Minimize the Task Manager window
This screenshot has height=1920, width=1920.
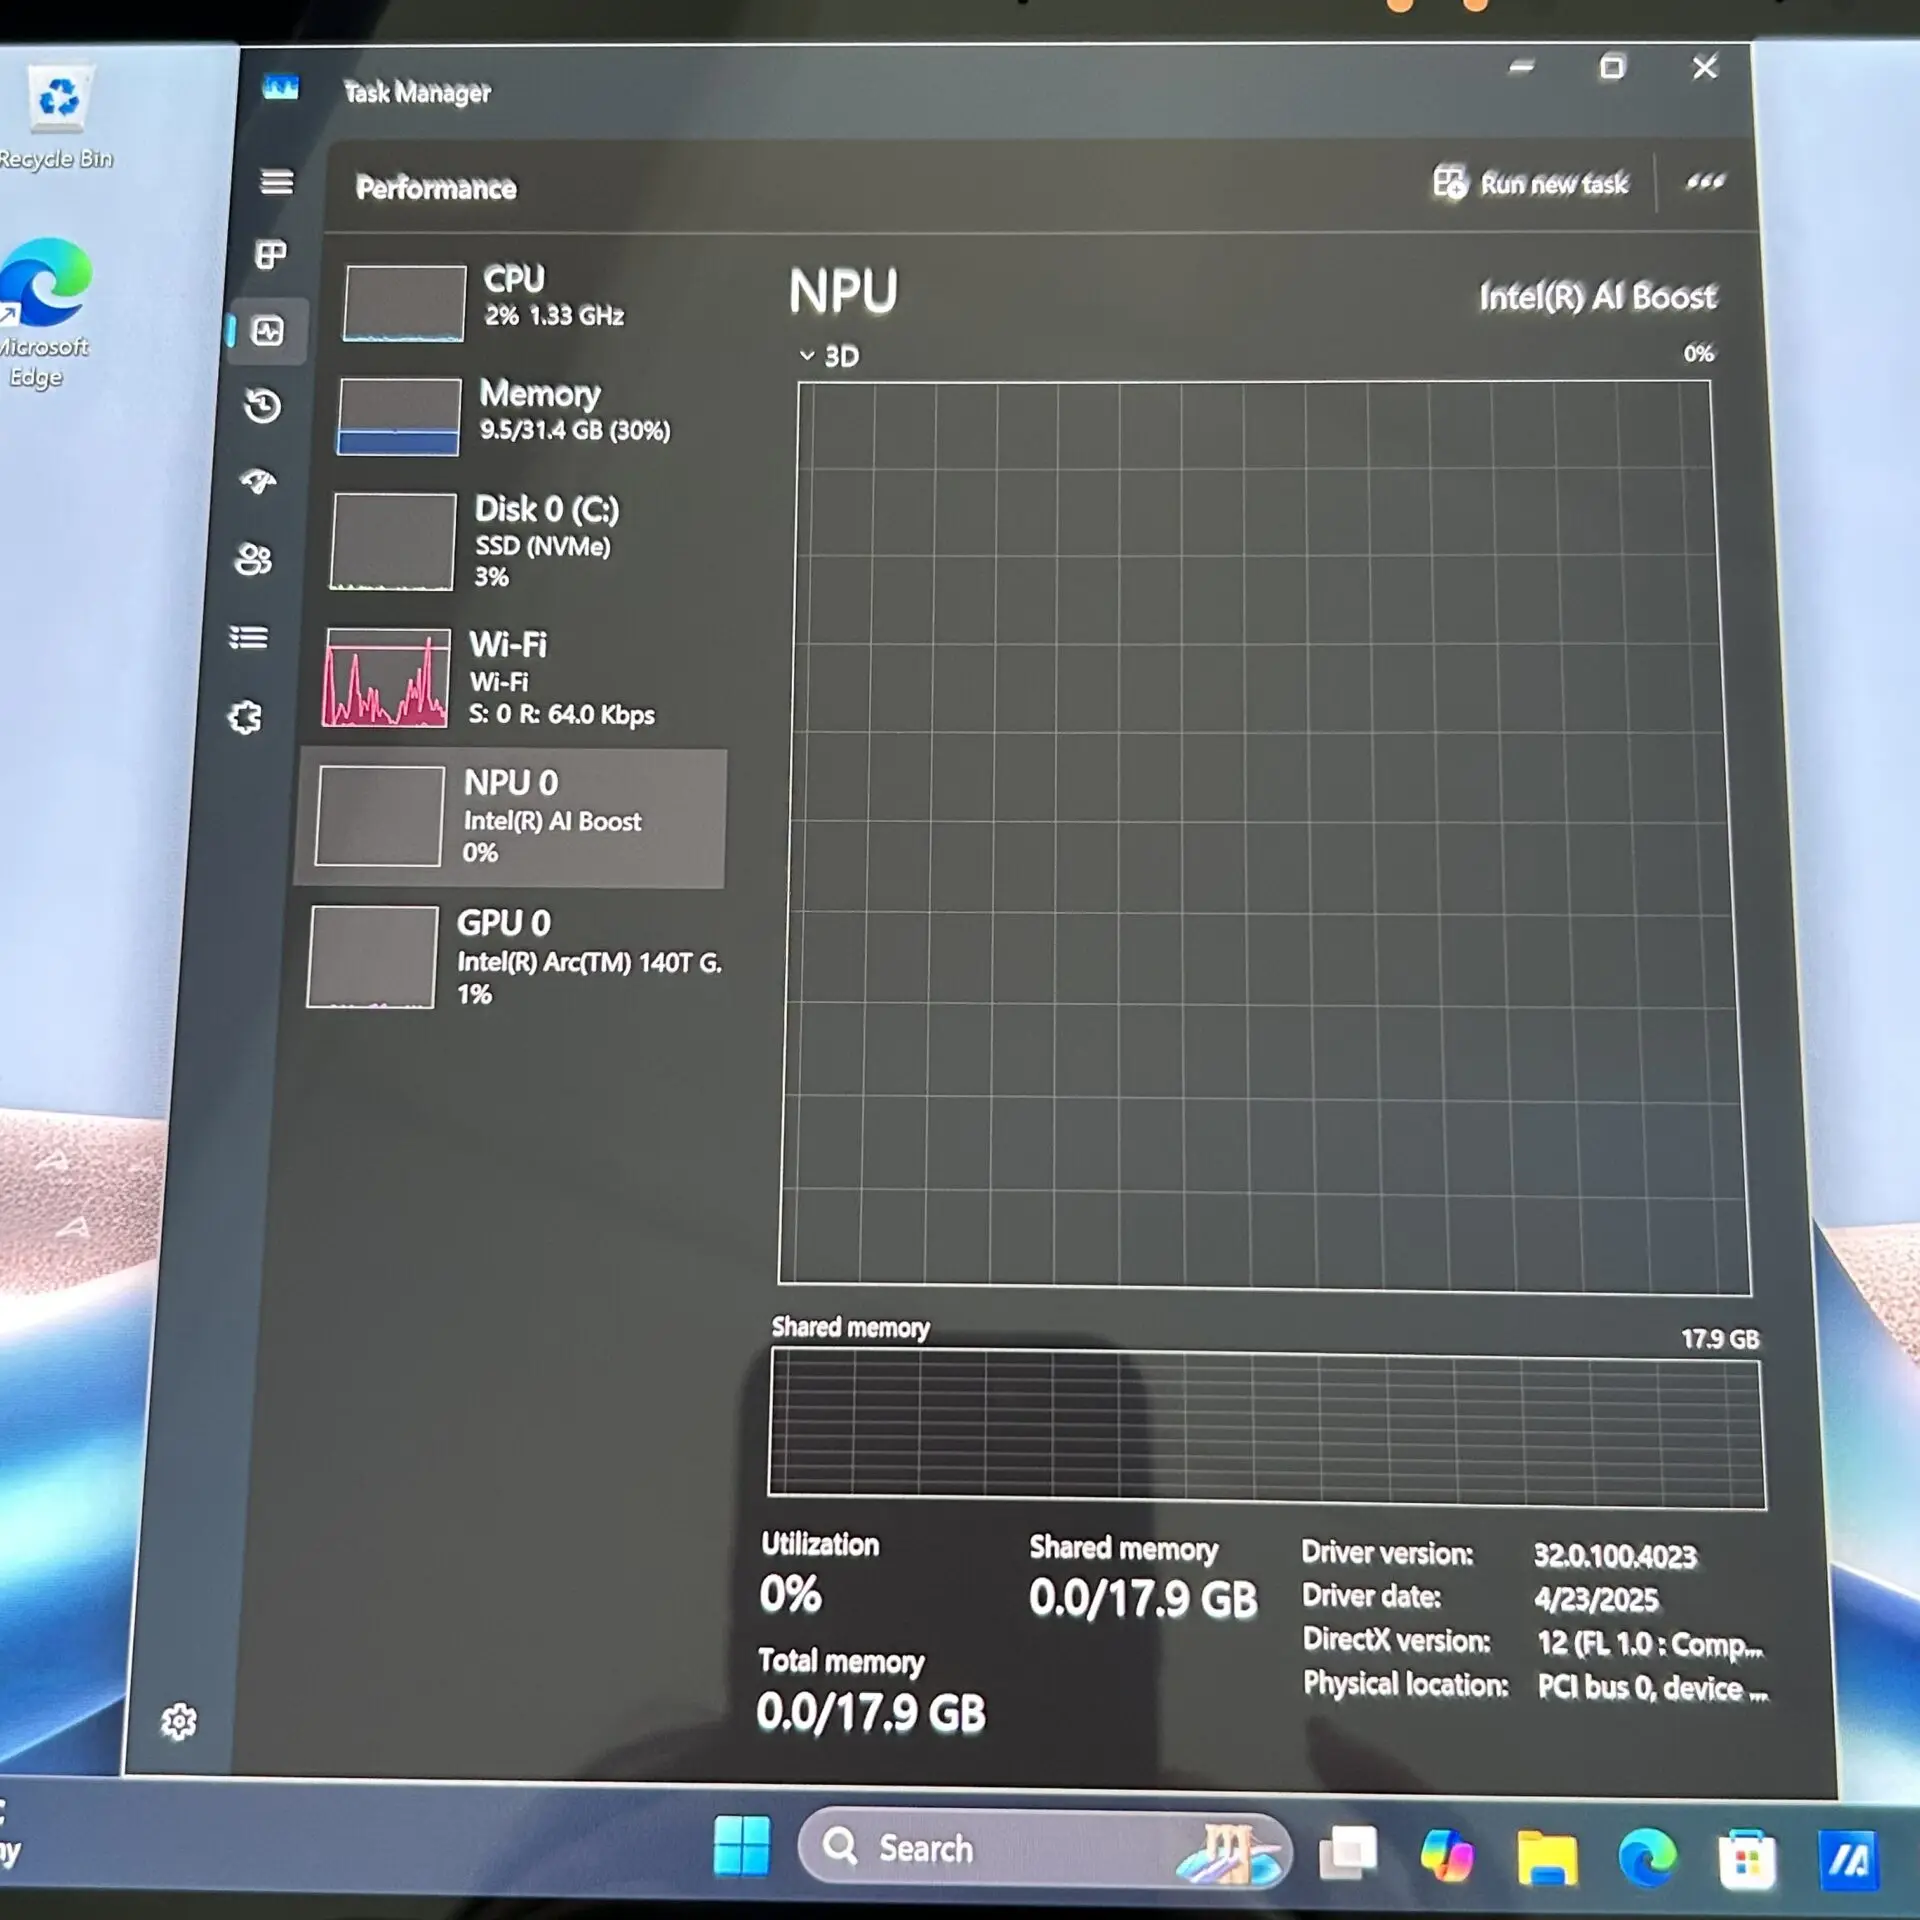[1521, 67]
